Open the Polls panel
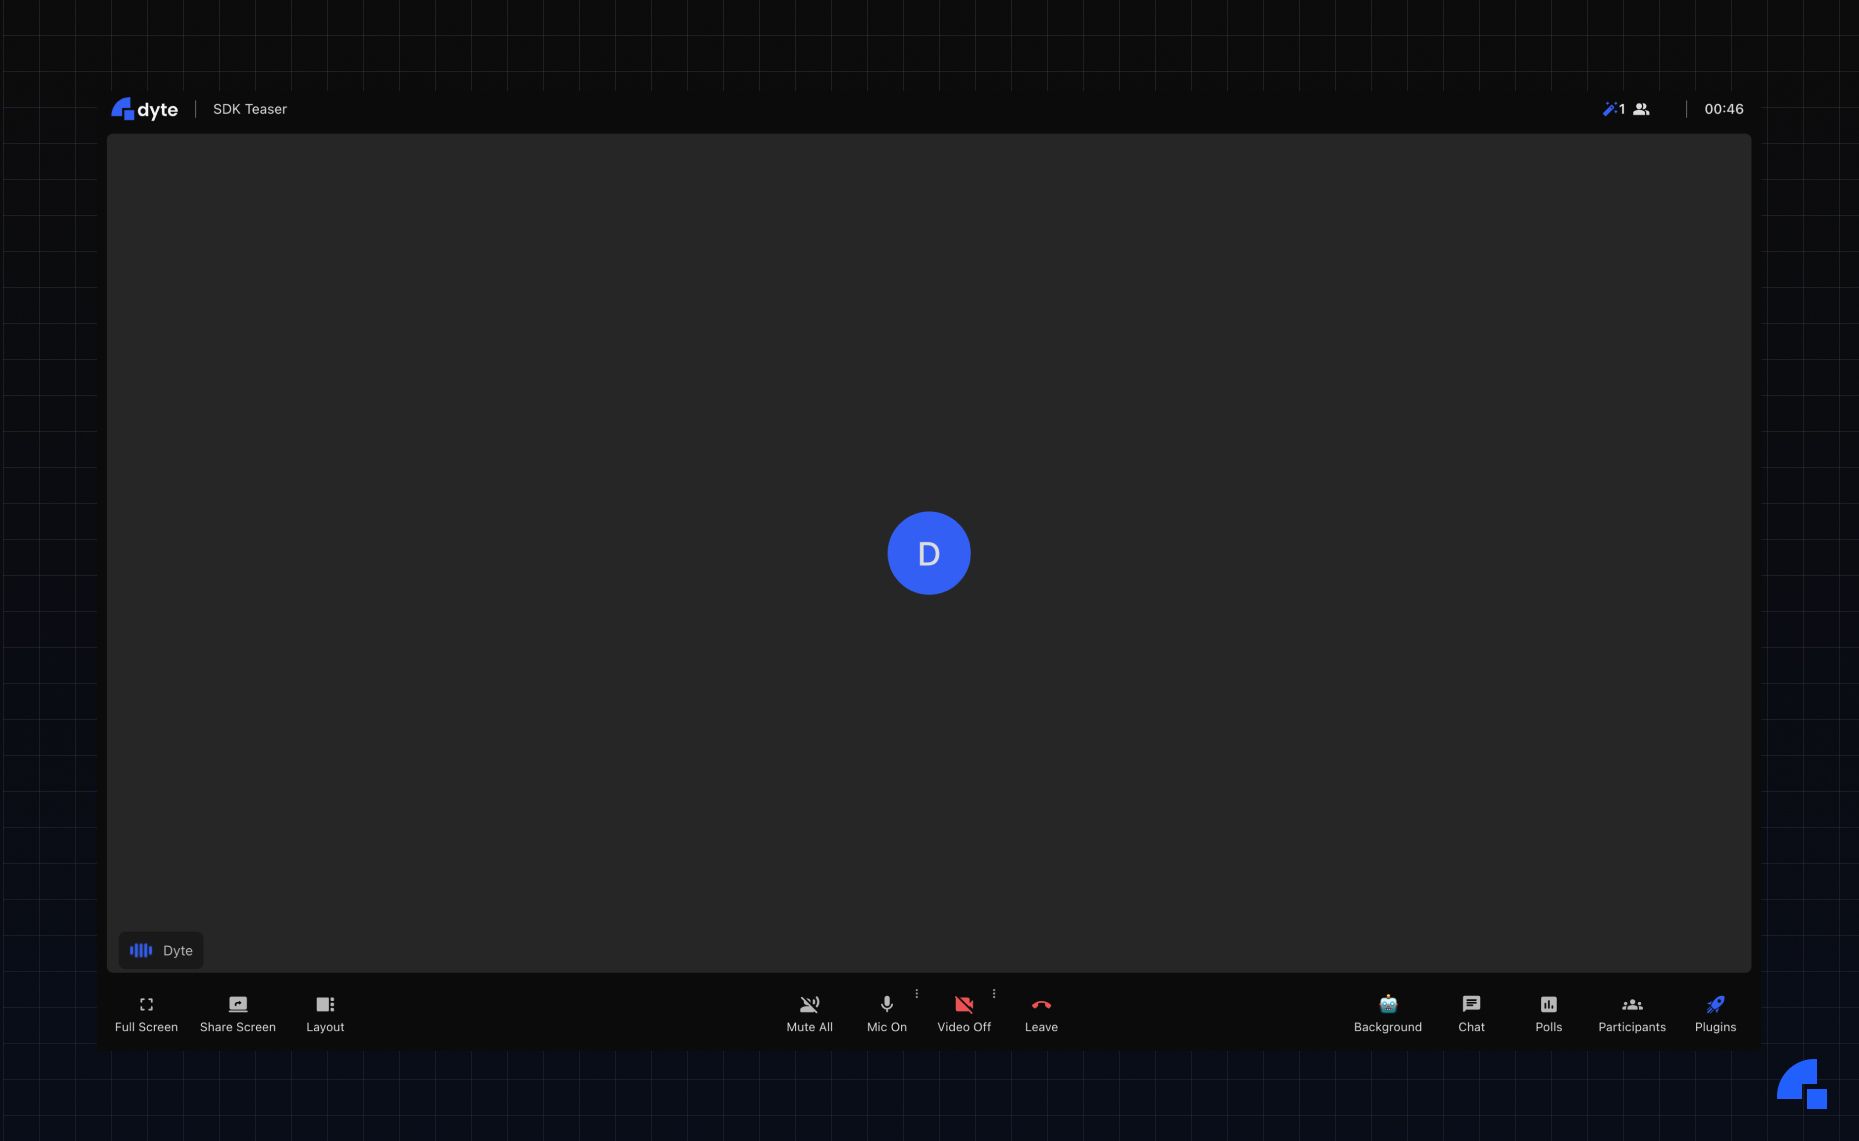 pyautogui.click(x=1548, y=1013)
